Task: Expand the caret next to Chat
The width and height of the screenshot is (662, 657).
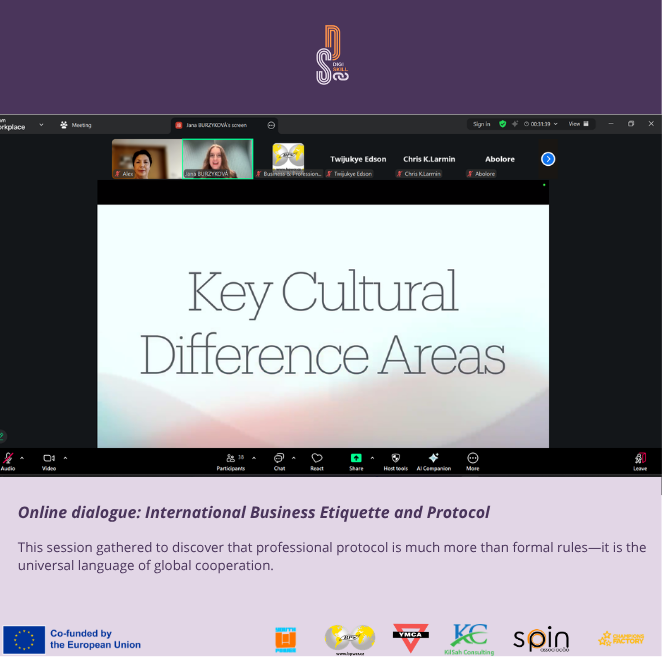Action: (x=293, y=458)
